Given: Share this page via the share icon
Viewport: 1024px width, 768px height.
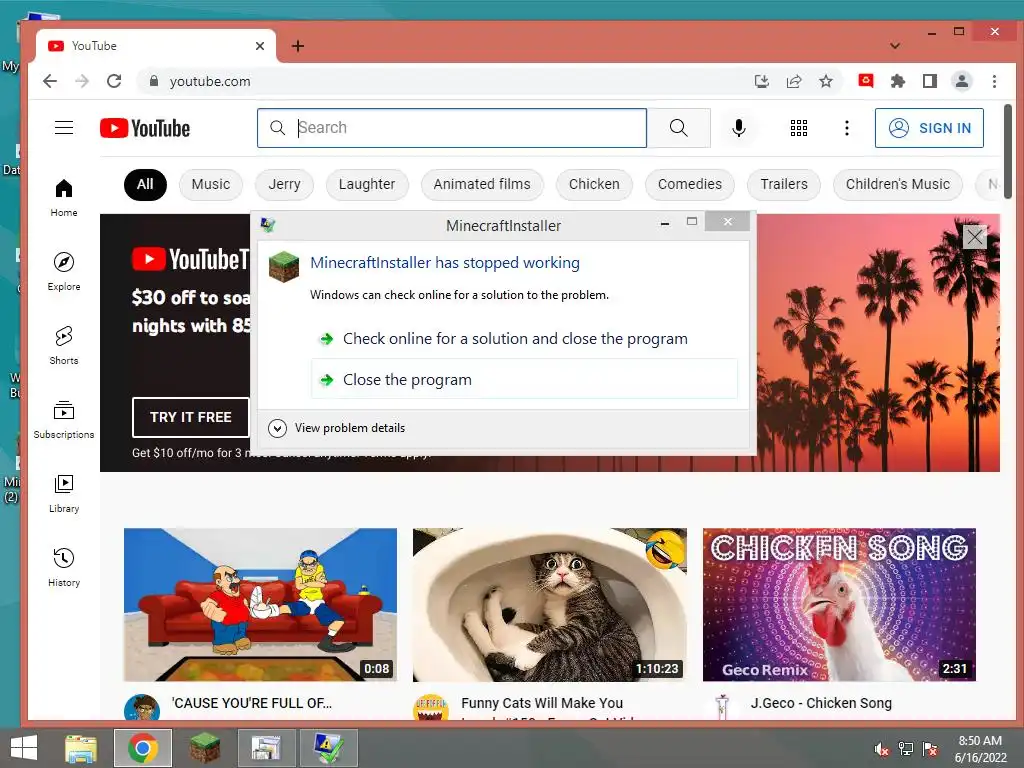Looking at the screenshot, I should (x=794, y=81).
